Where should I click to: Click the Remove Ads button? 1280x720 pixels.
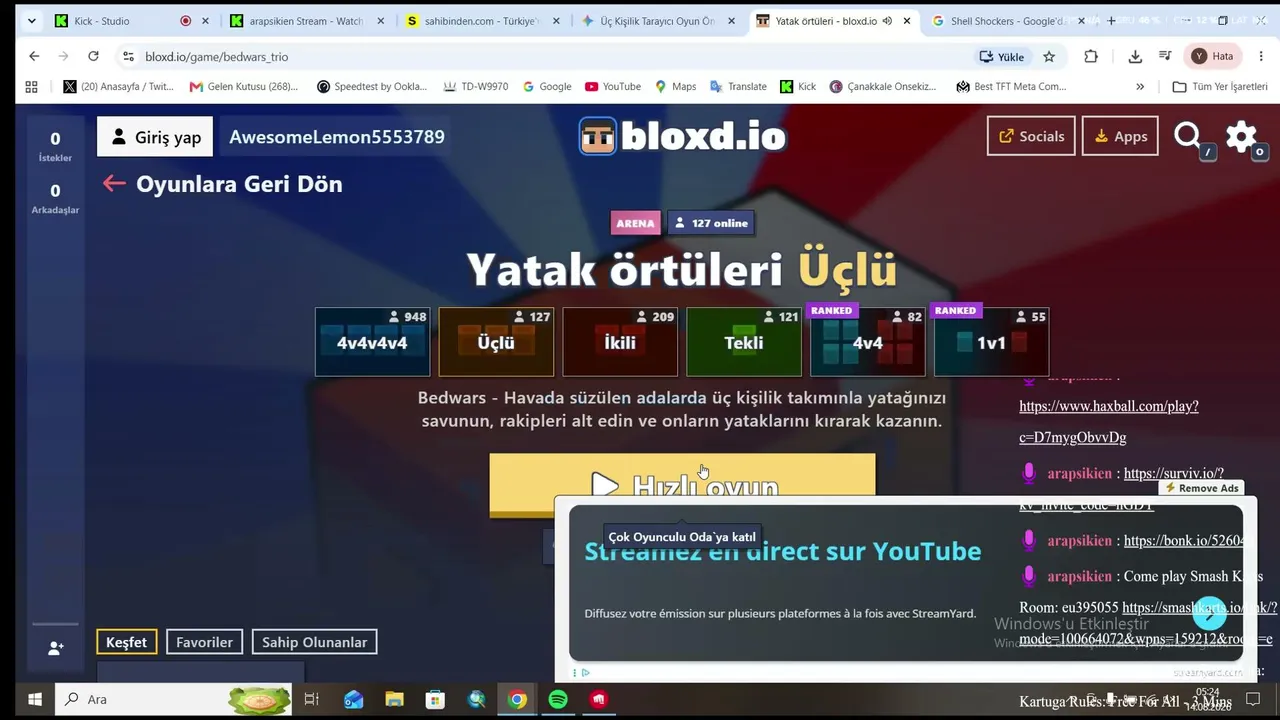[1202, 488]
